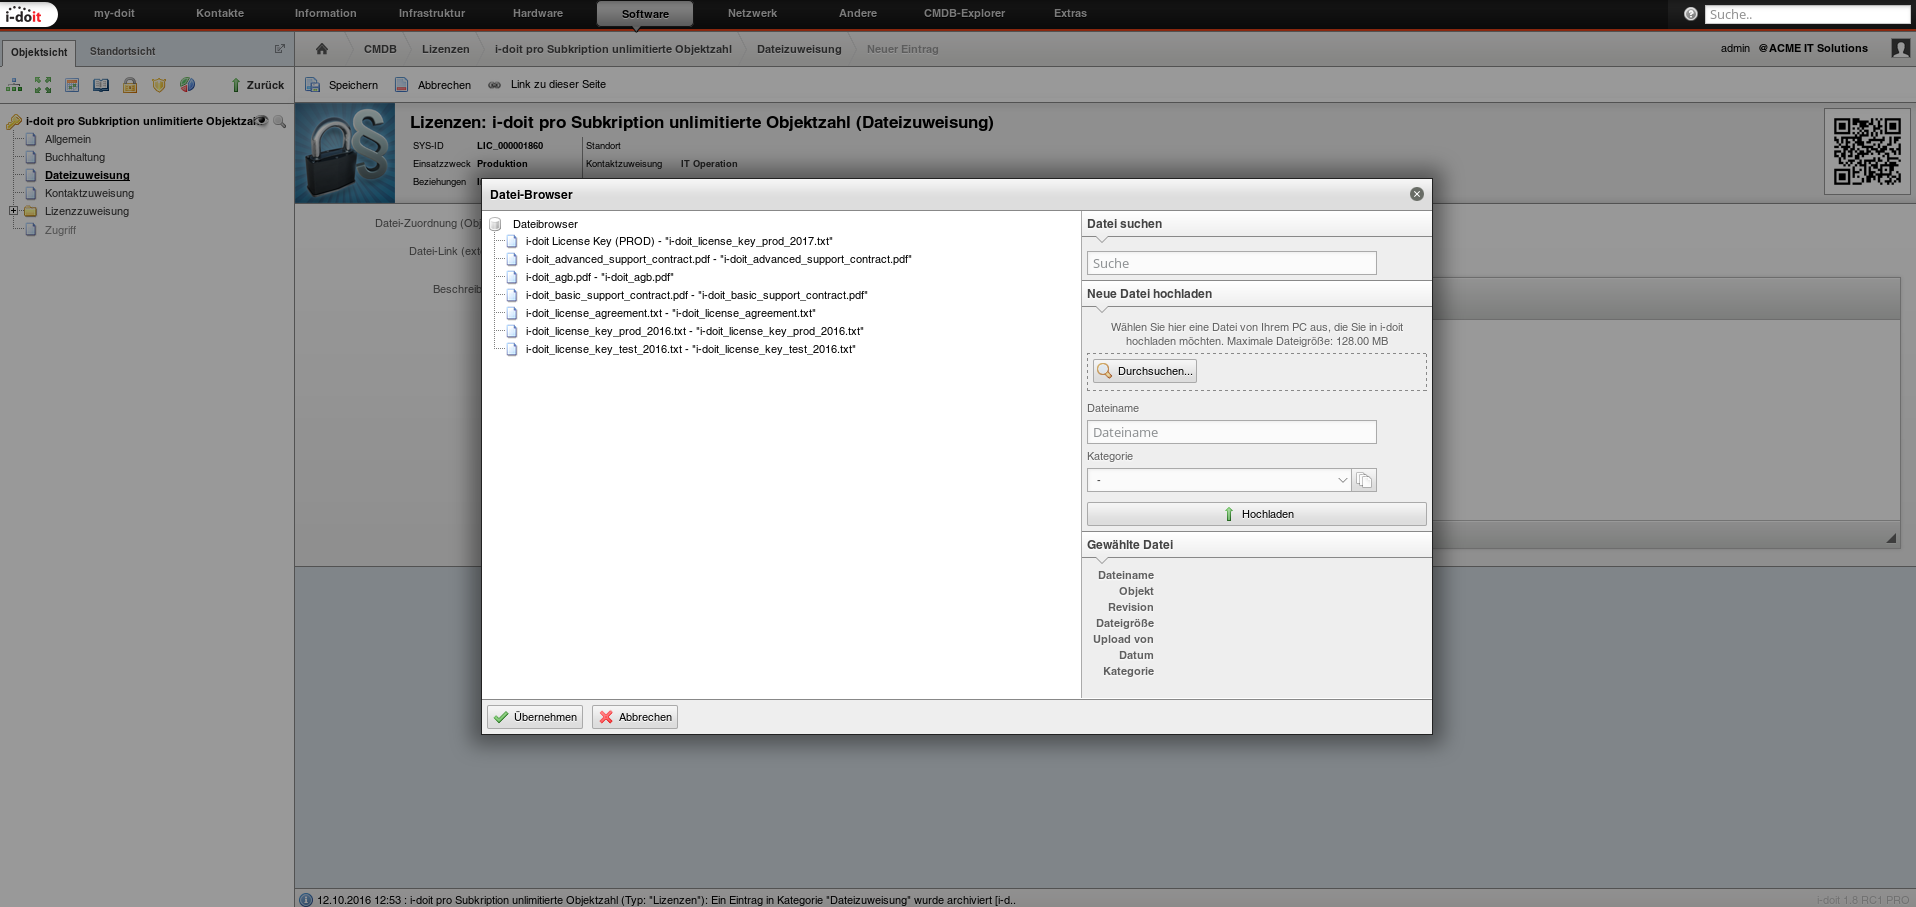Click the shield icon in the left toolbar
Viewport: 1916px width, 907px height.
(x=159, y=85)
